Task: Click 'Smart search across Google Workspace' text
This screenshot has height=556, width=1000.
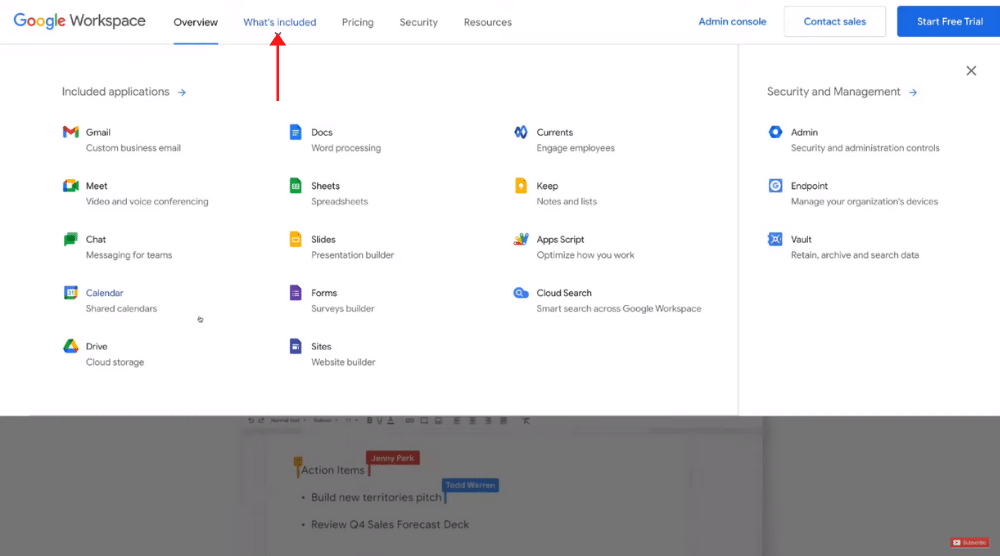Action: (x=619, y=309)
